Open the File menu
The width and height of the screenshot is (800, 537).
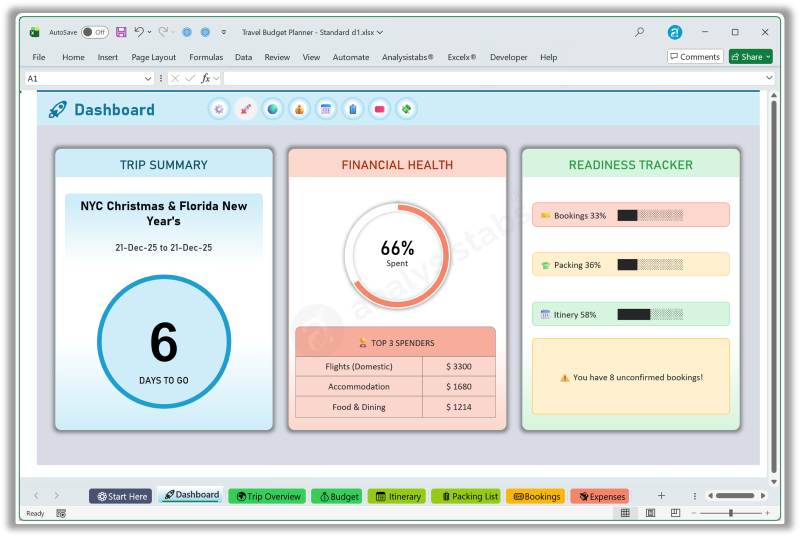(39, 57)
